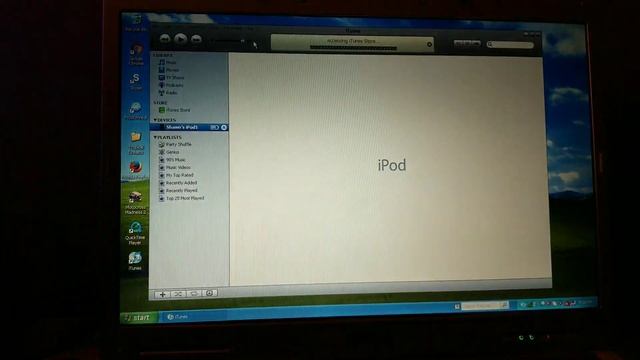
Task: Open the QuickTime Player desktop shortcut
Action: [135, 233]
